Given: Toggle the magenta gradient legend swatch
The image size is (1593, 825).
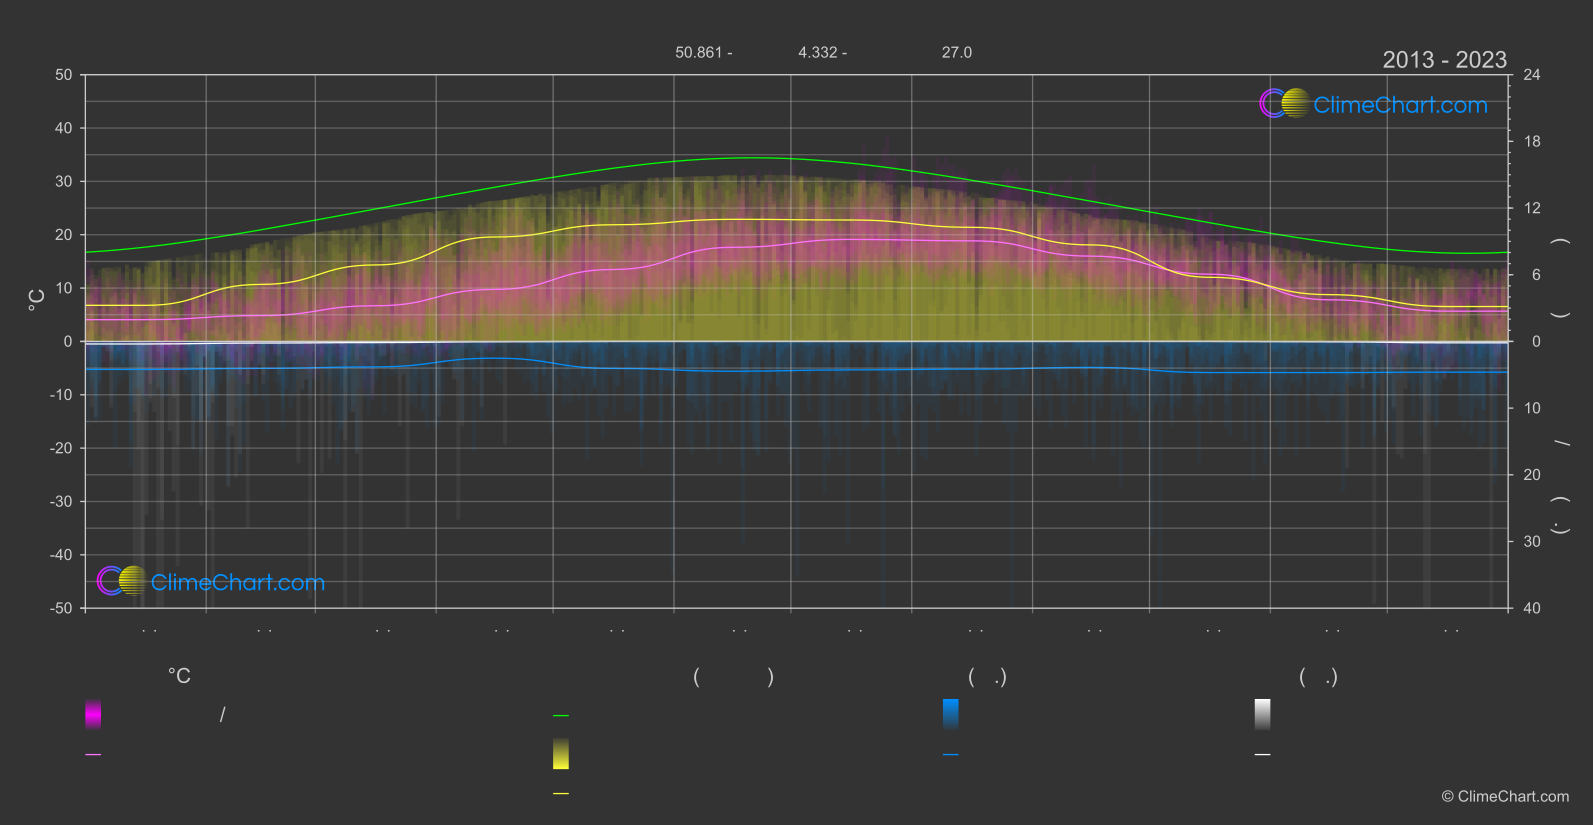Looking at the screenshot, I should pos(93,714).
